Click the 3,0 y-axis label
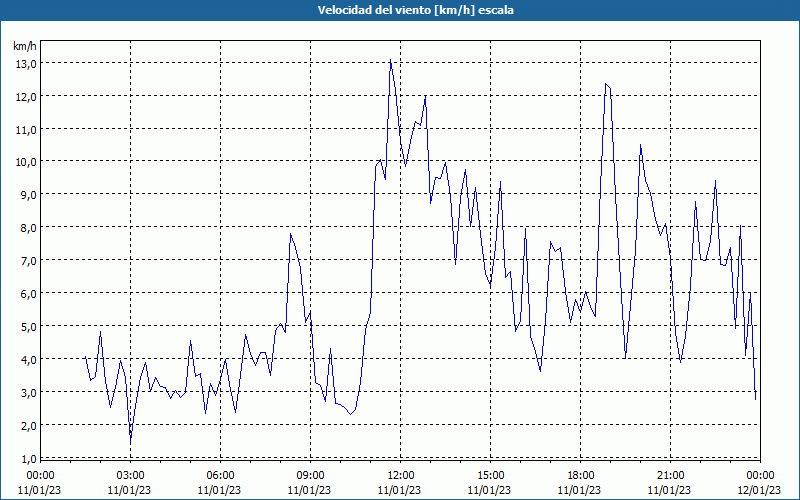This screenshot has height=500, width=800. [29, 393]
